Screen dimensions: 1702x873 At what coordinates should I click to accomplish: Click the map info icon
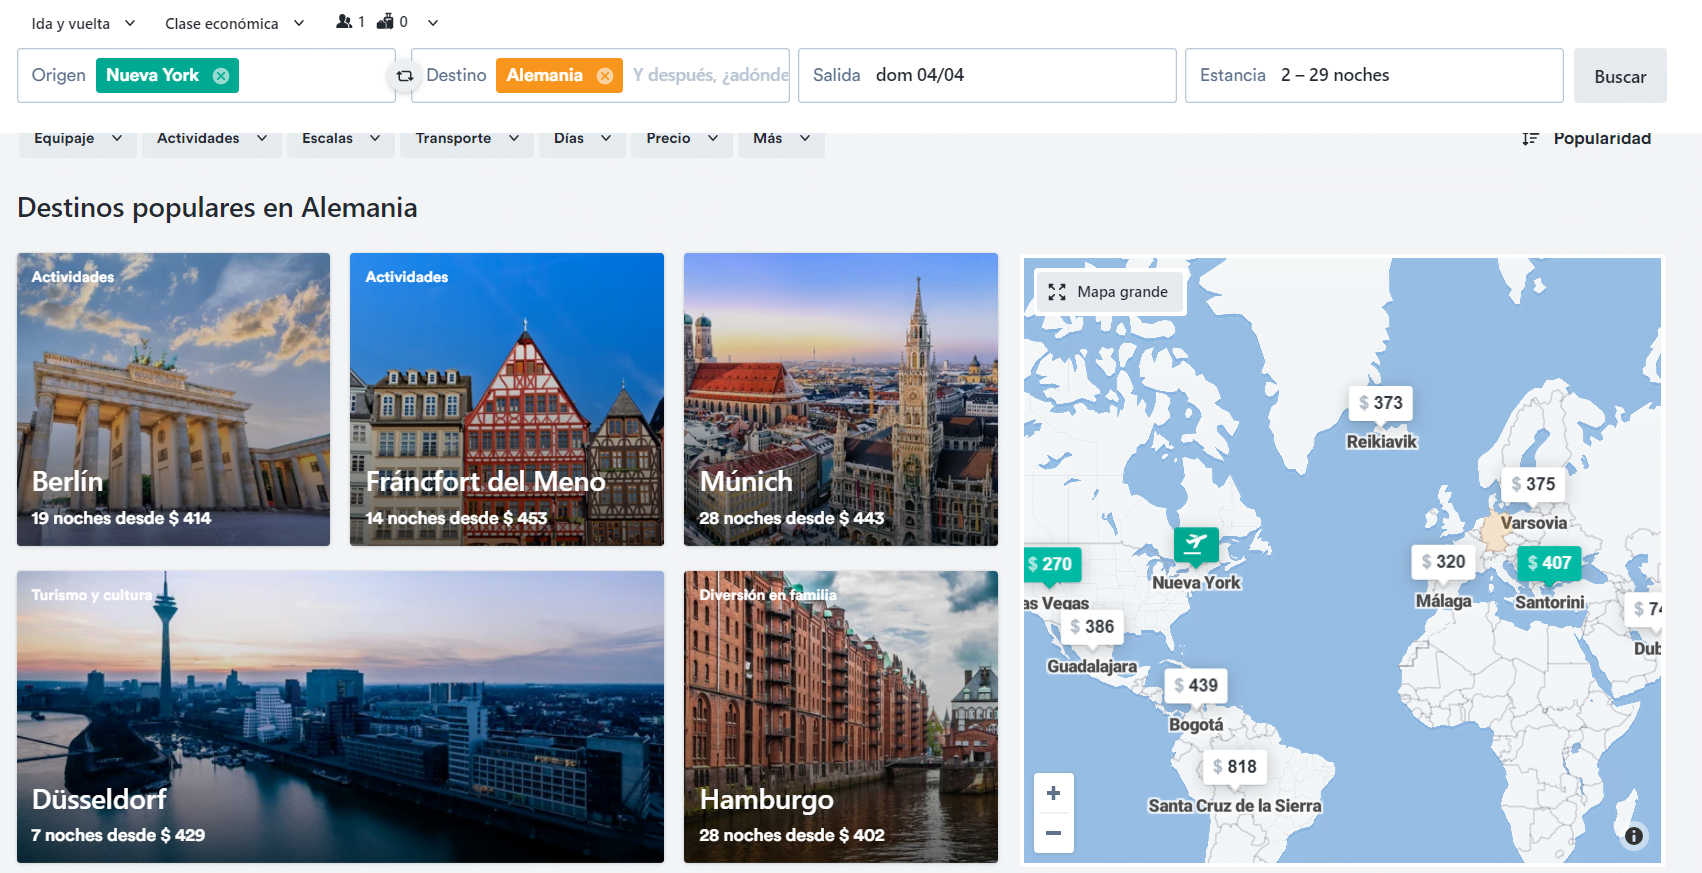click(x=1634, y=836)
